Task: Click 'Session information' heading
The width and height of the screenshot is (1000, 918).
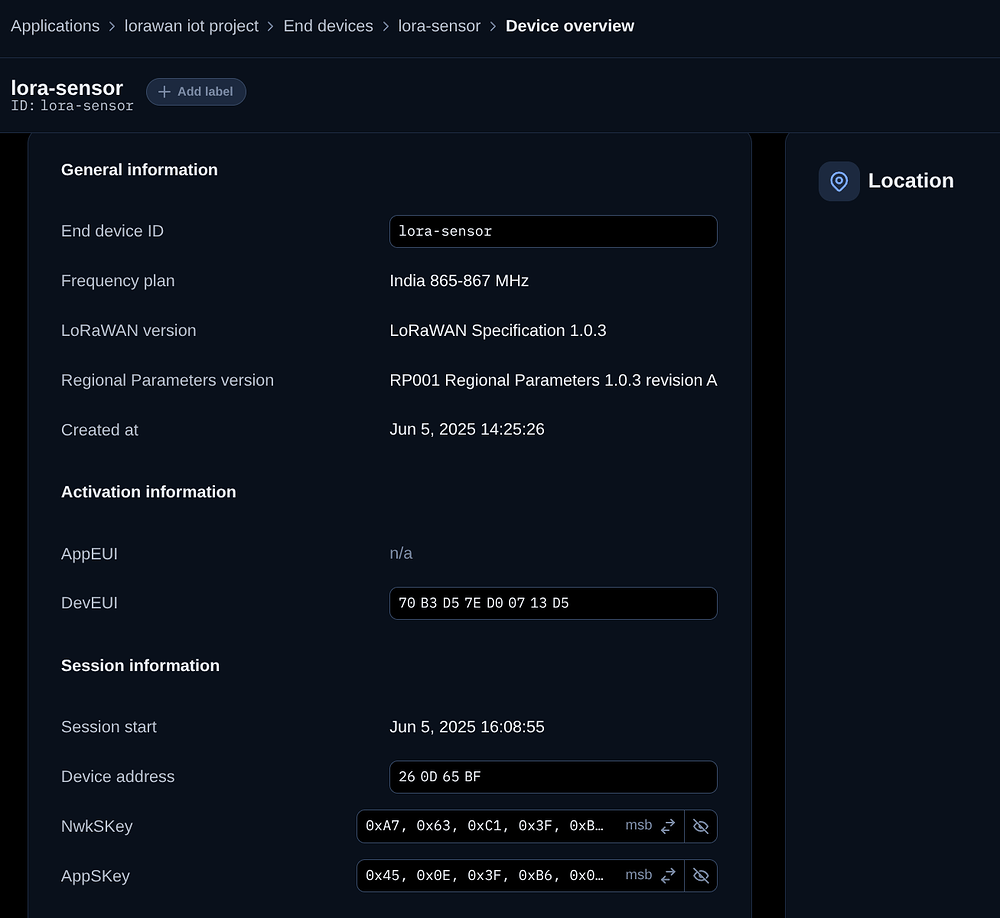Action: click(x=140, y=665)
